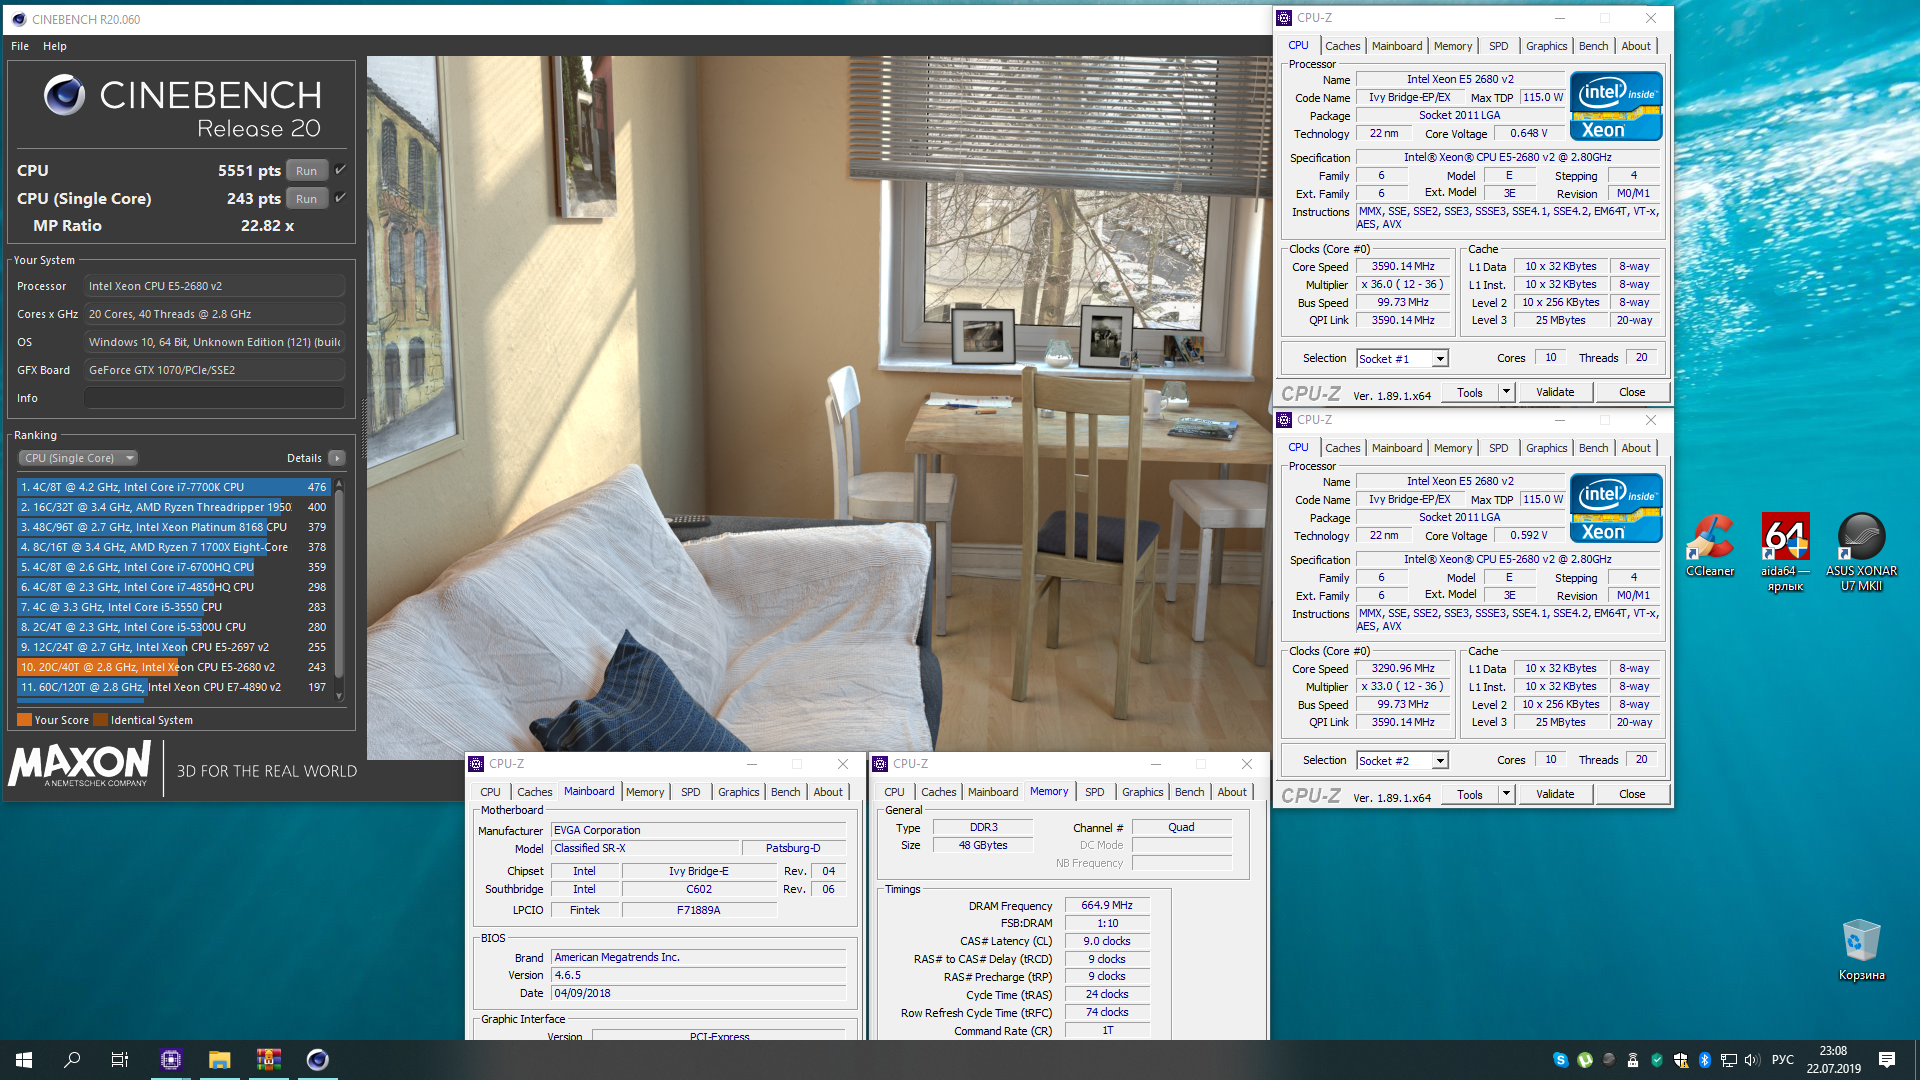Run the CPU multi-core benchmark

click(307, 171)
